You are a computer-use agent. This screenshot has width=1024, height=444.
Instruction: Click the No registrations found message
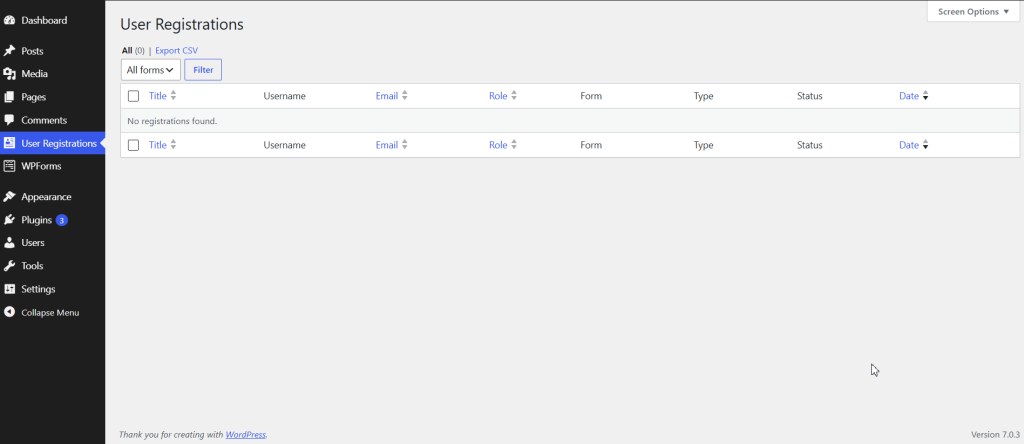172,121
